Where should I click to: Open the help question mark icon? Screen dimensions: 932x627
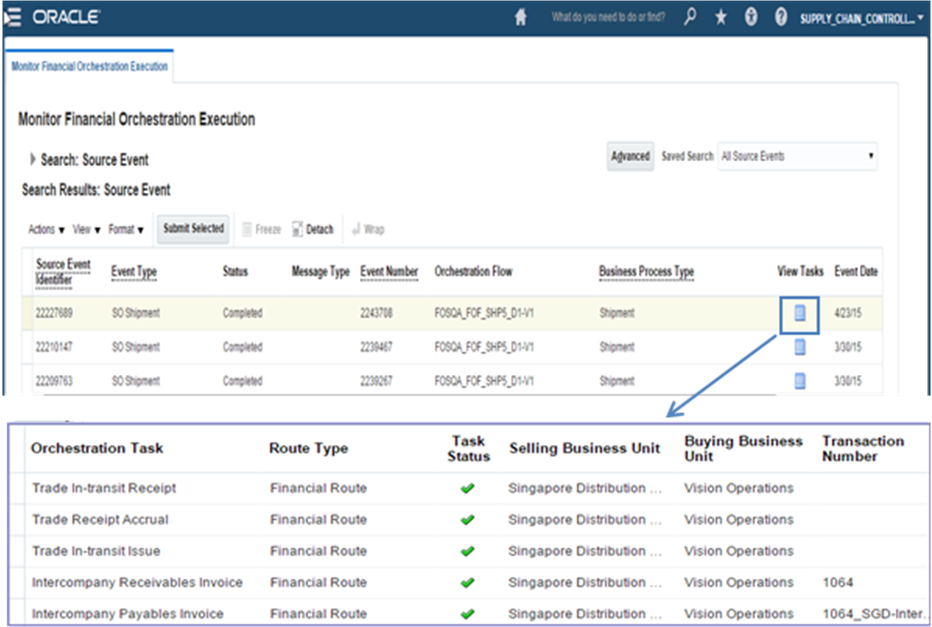pos(781,17)
